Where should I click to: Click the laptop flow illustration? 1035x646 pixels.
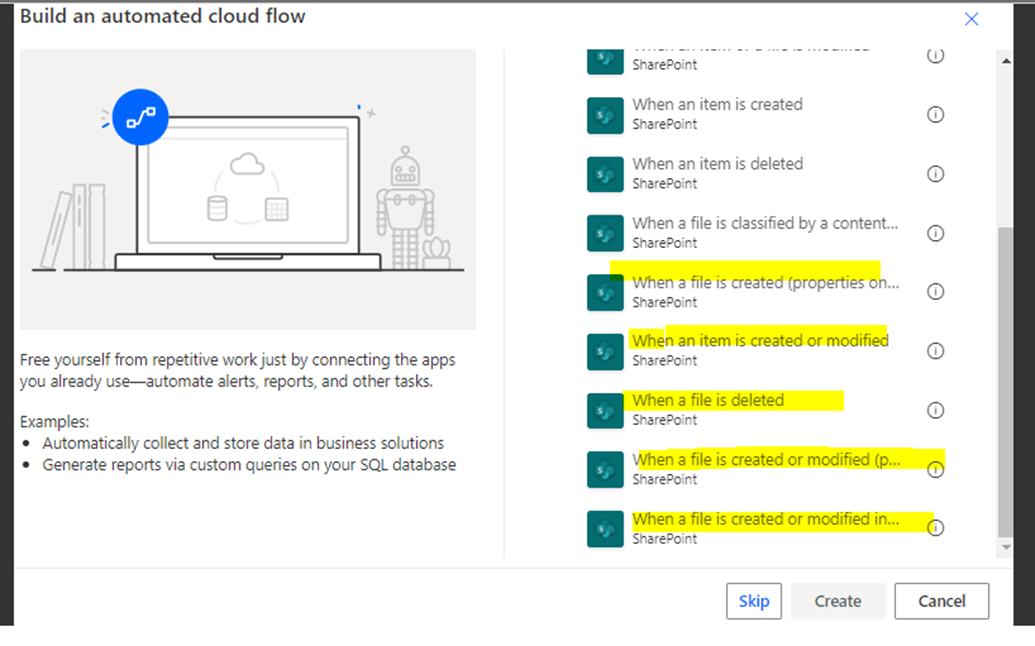248,189
